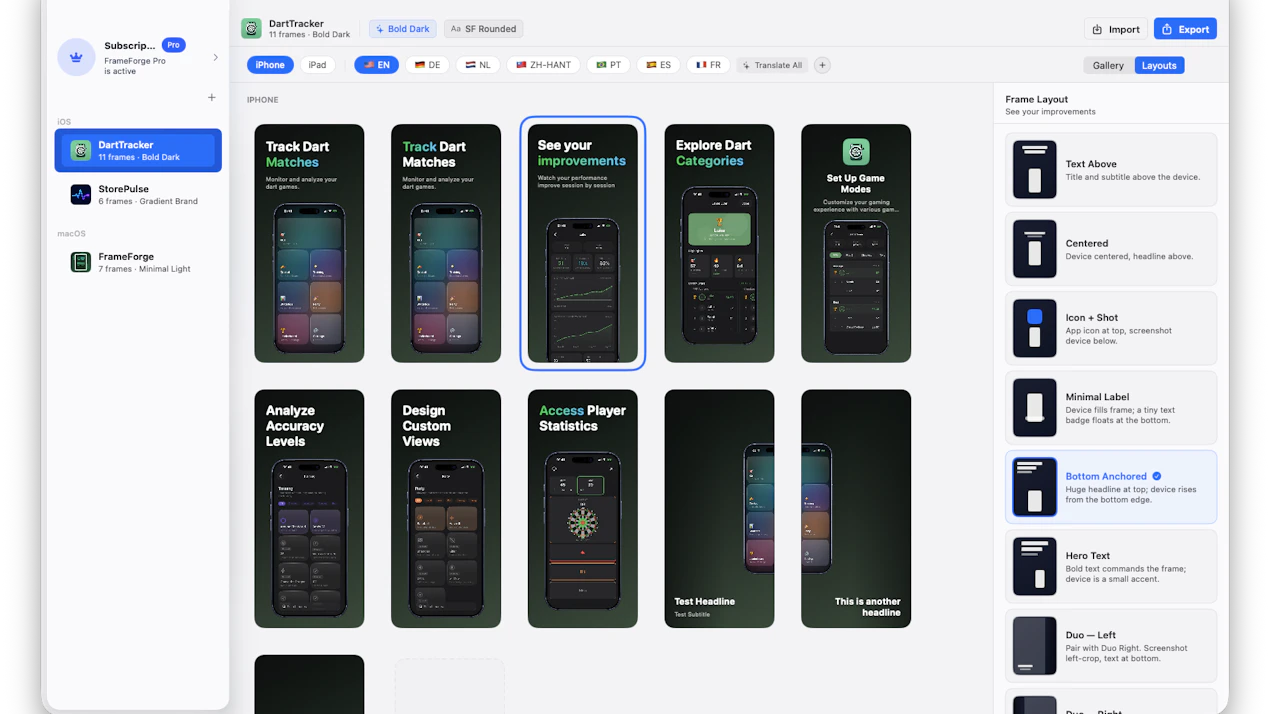The image size is (1270, 714).
Task: Open the Bold Dark theme picker
Action: [x=402, y=29]
